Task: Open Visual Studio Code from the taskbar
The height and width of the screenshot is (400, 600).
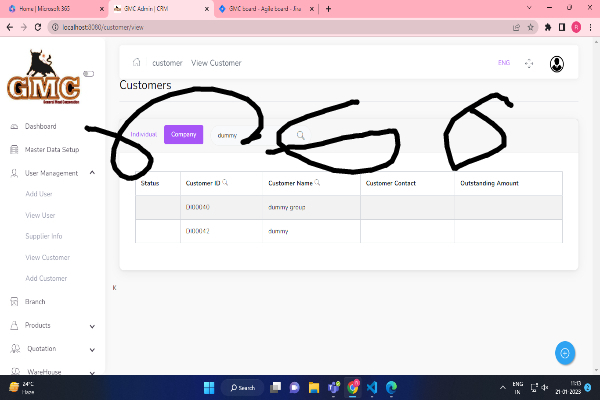Action: point(371,387)
